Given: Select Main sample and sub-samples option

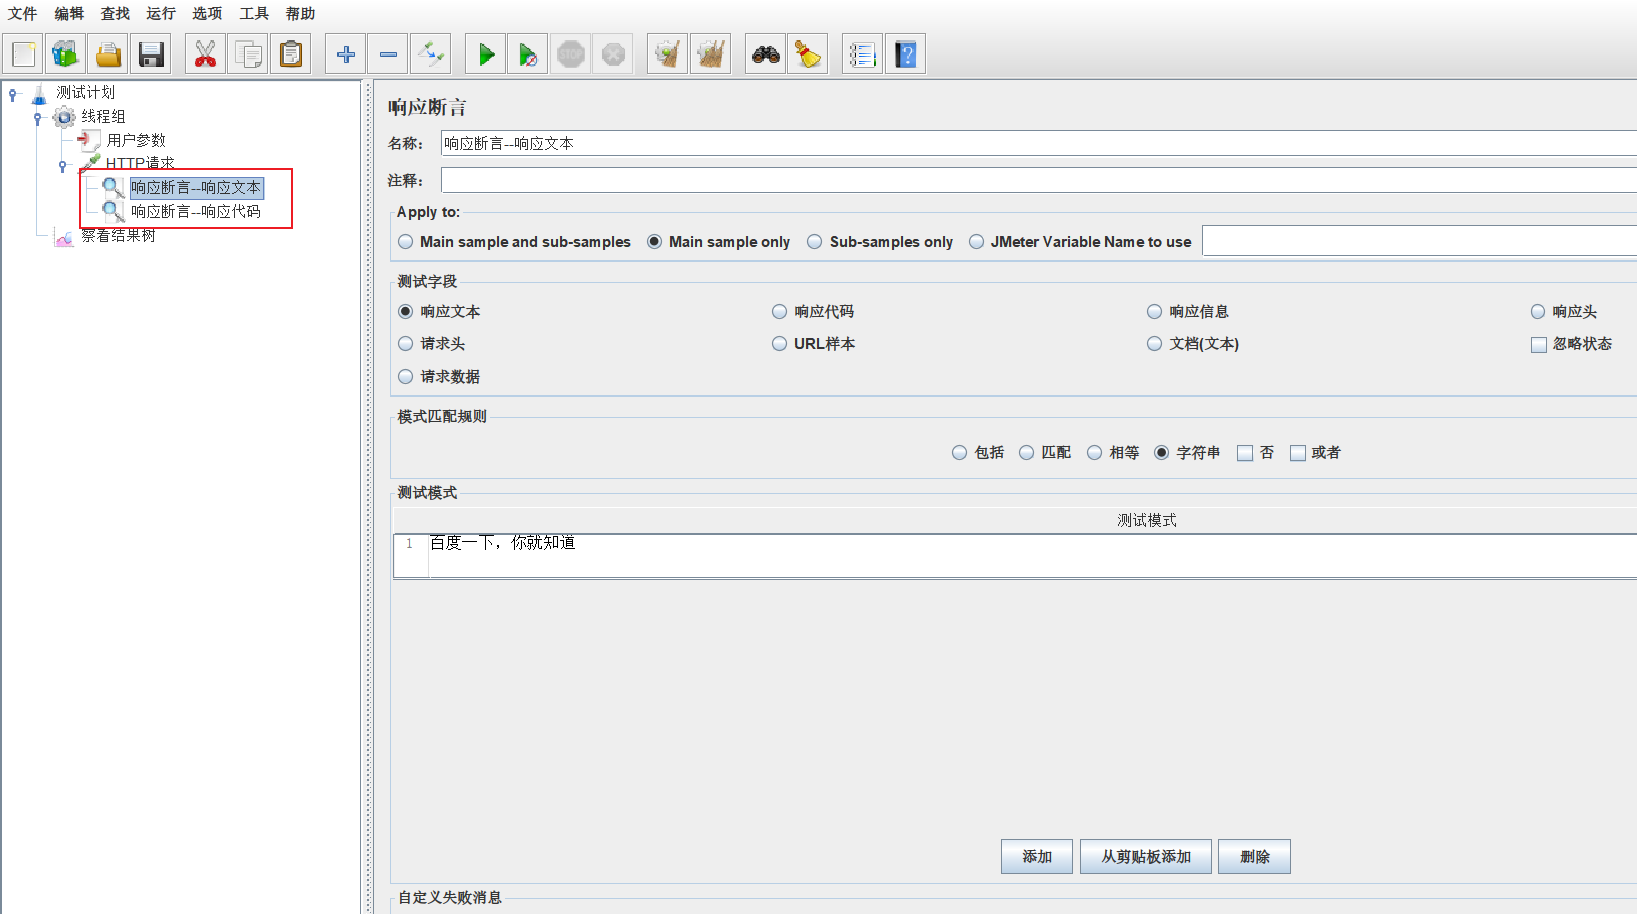Looking at the screenshot, I should (x=514, y=242).
